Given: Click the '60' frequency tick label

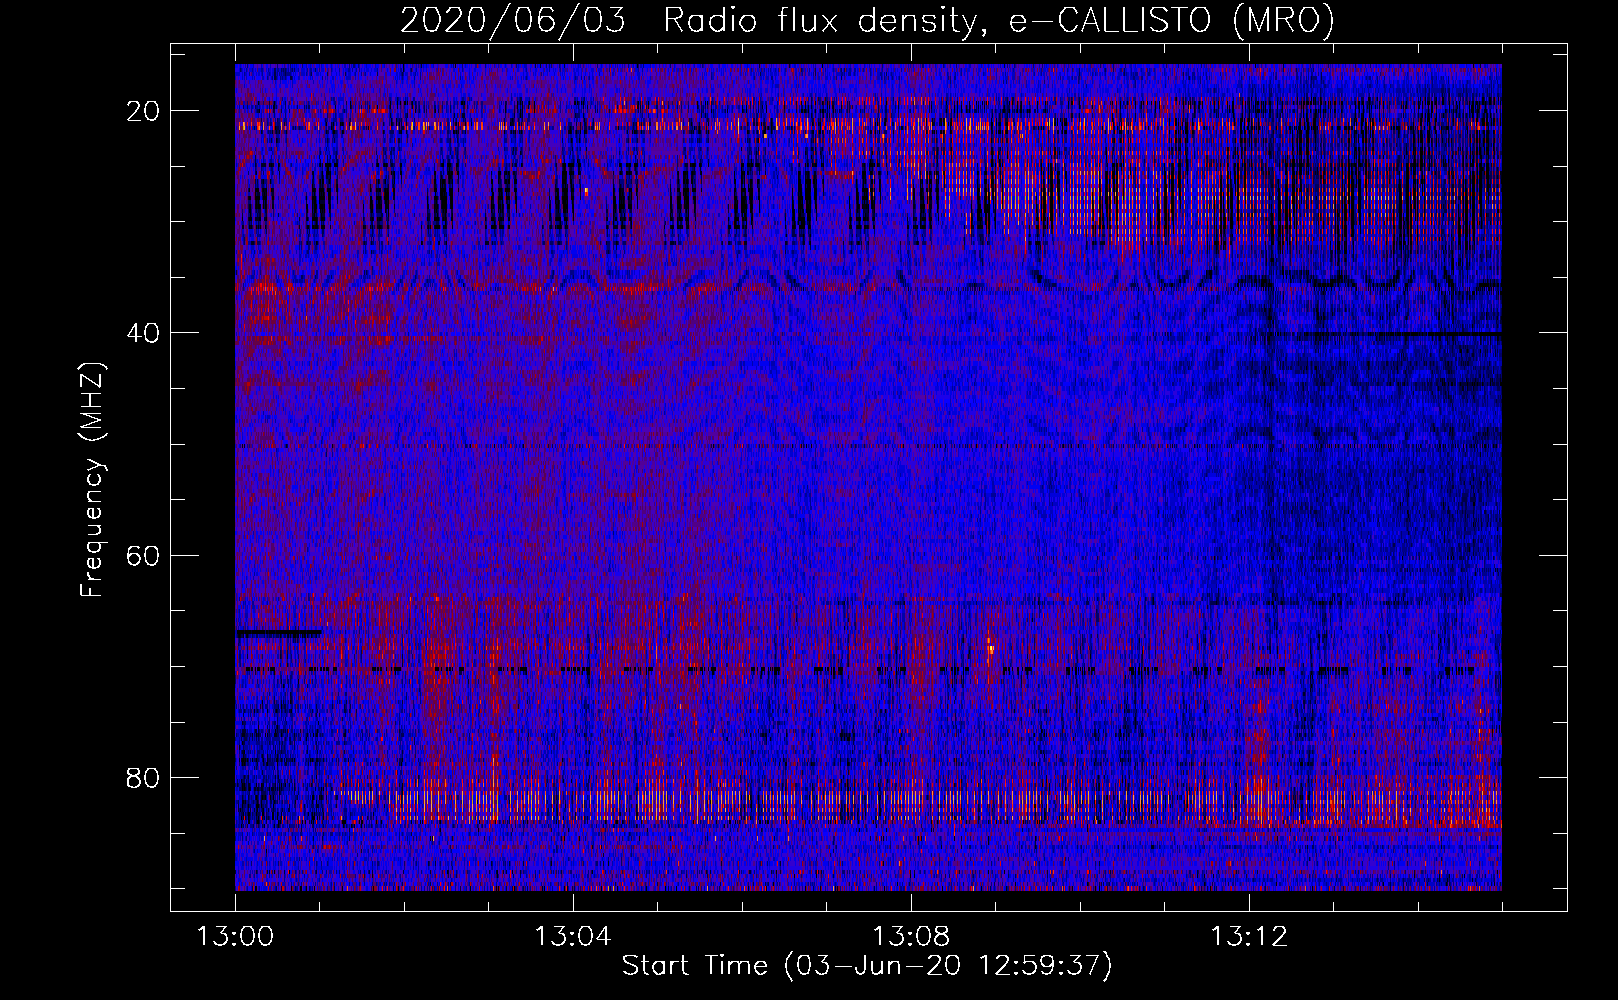Looking at the screenshot, I should coord(144,555).
